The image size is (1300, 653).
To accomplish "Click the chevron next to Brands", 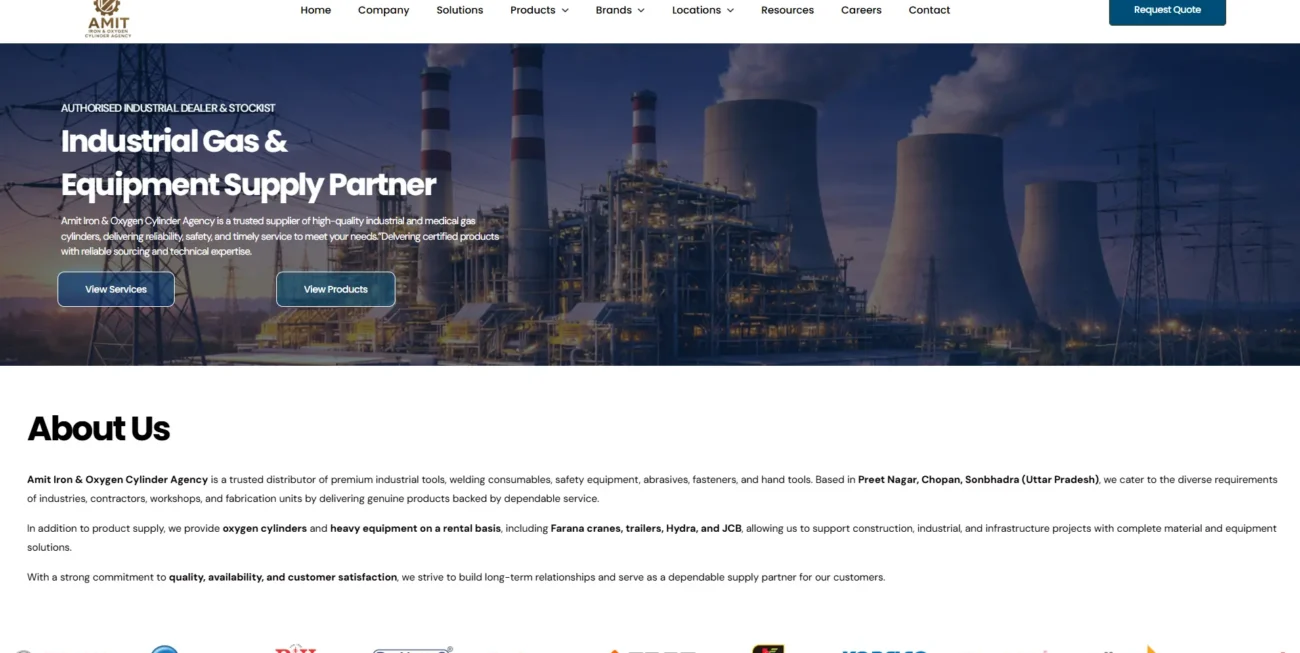I will pyautogui.click(x=640, y=10).
